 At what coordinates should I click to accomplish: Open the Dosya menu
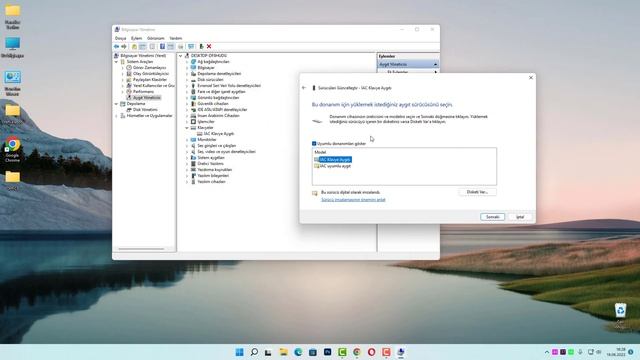point(120,38)
